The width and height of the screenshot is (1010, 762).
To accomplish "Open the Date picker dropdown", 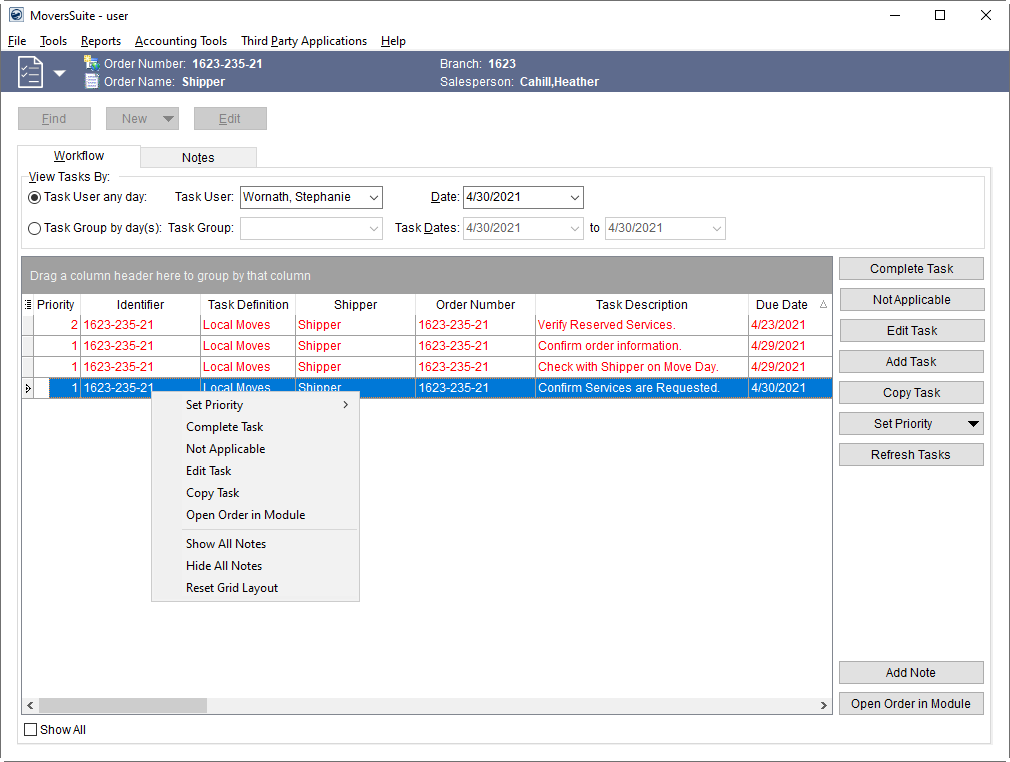I will click(574, 198).
